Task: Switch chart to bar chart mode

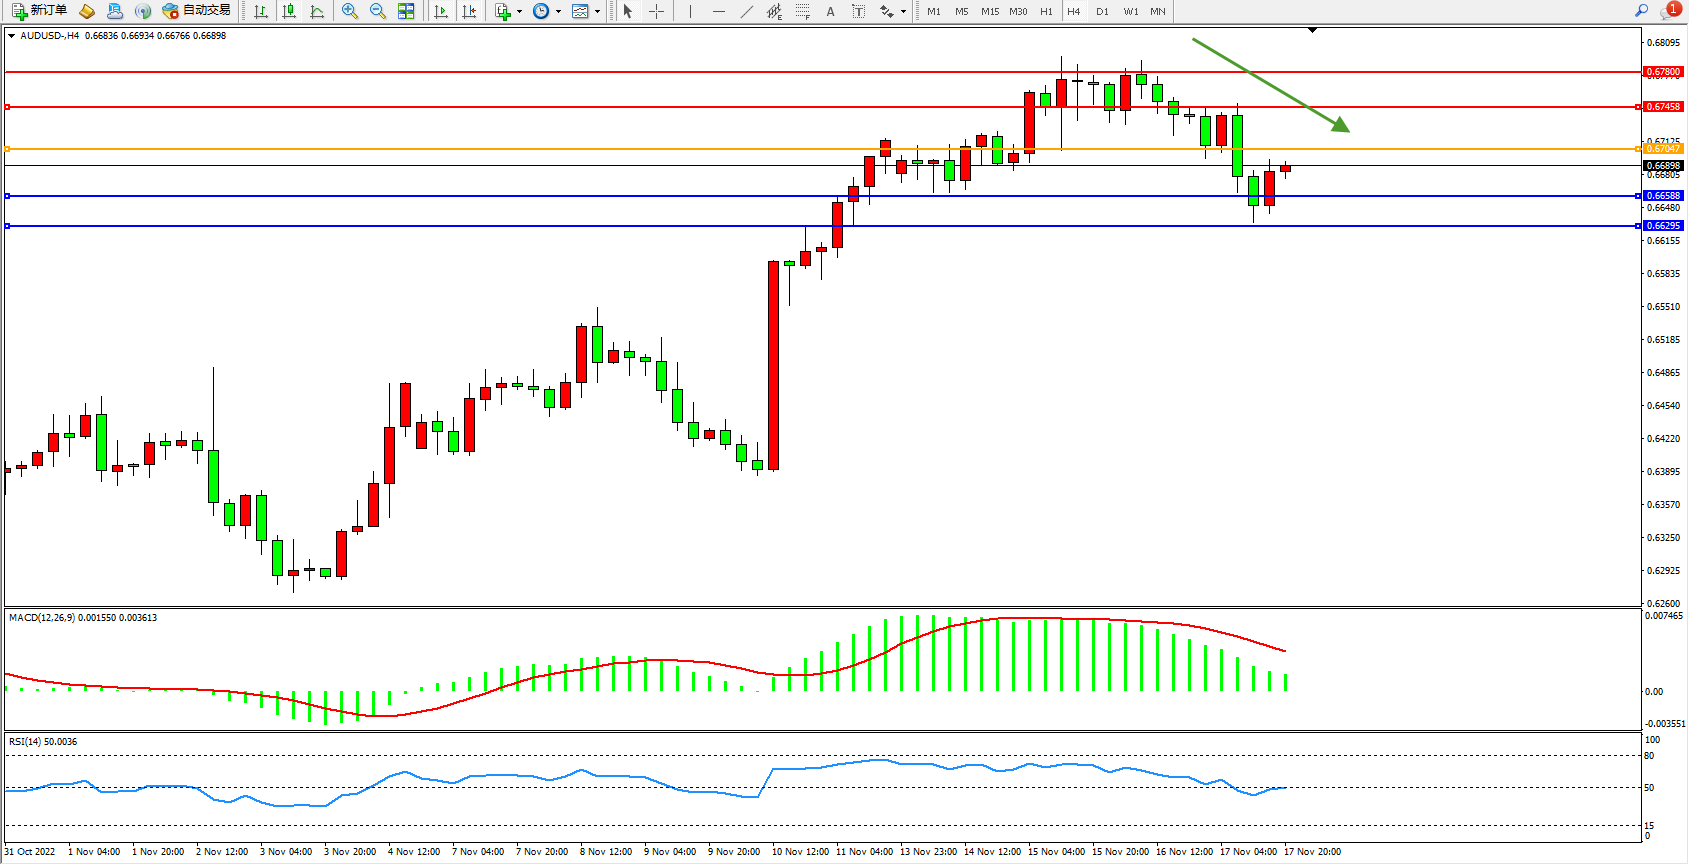Action: click(261, 11)
